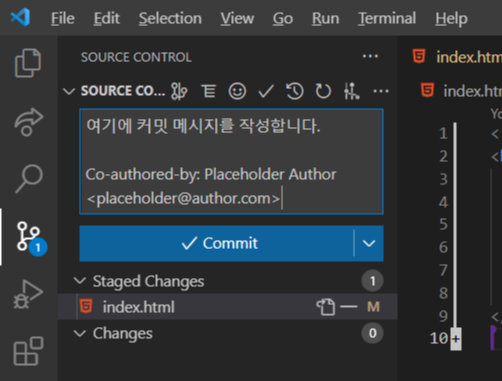Image resolution: width=502 pixels, height=381 pixels.
Task: Unstage index.html with the minus icon
Action: click(x=349, y=307)
